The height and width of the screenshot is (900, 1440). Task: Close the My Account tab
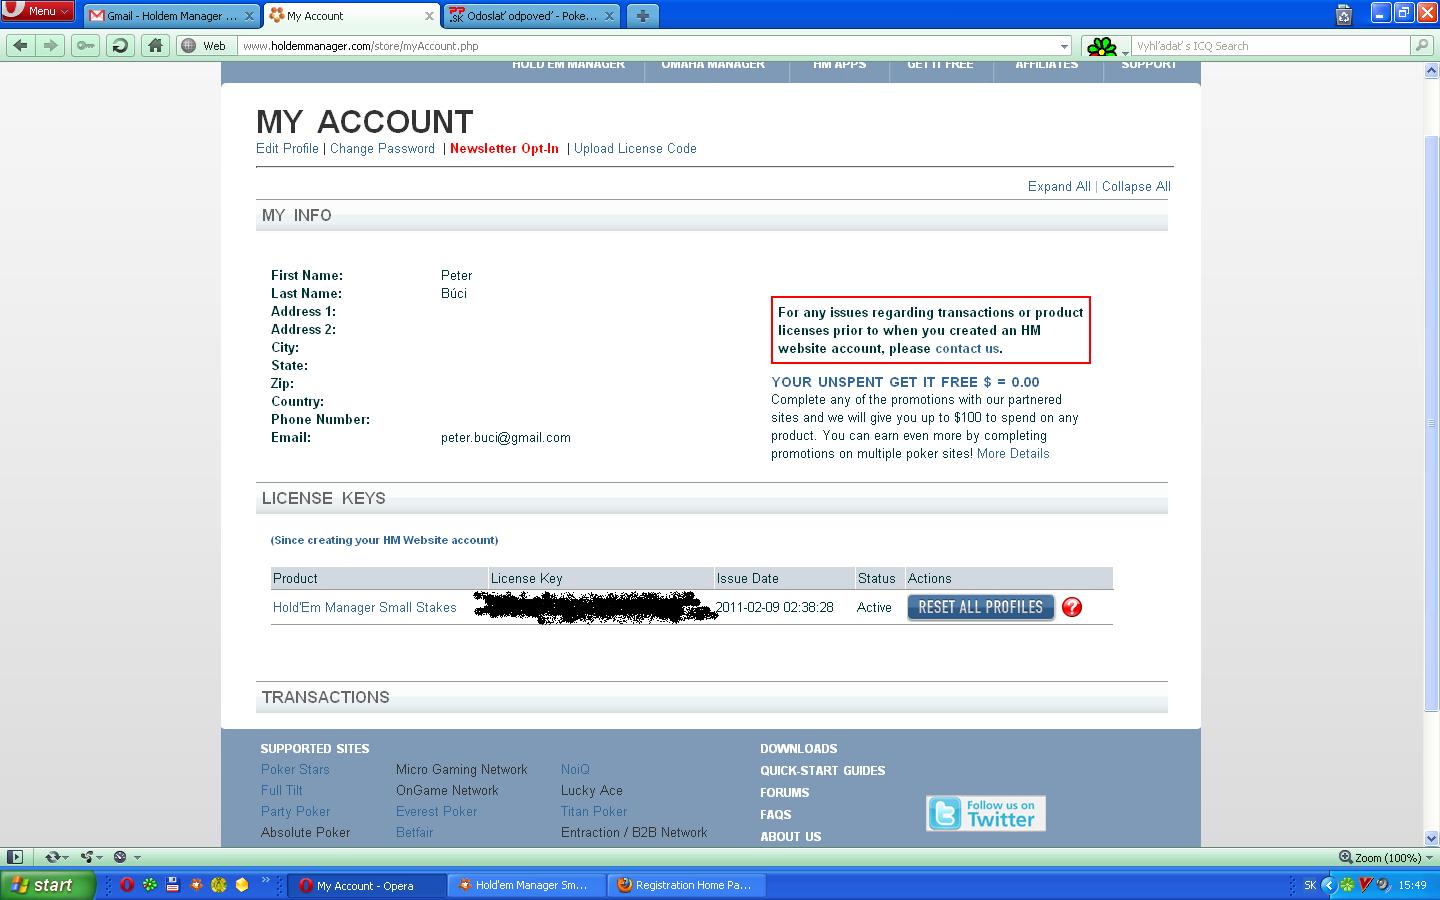click(x=429, y=16)
